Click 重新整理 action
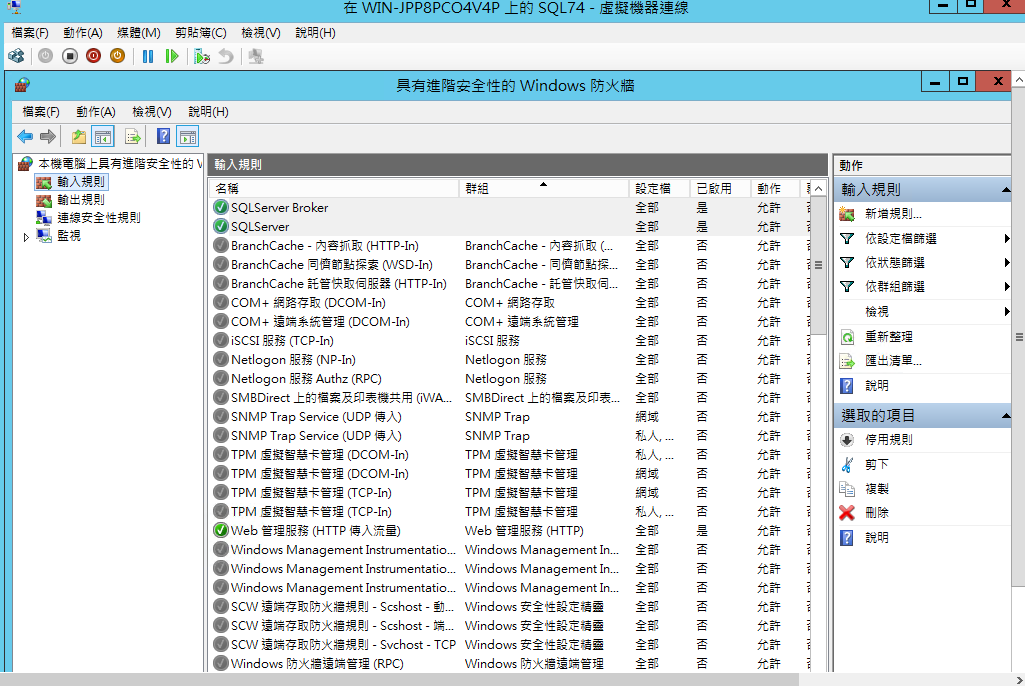The width and height of the screenshot is (1025, 686). (888, 337)
